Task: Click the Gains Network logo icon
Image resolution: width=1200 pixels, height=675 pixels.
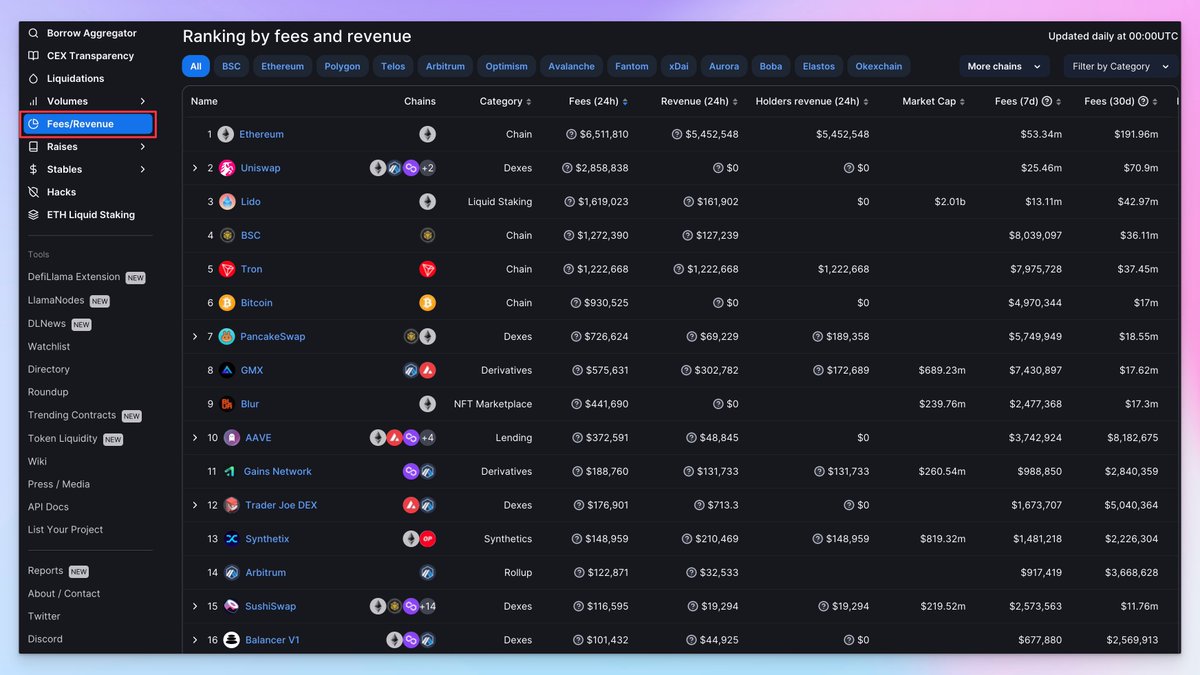Action: [x=230, y=471]
